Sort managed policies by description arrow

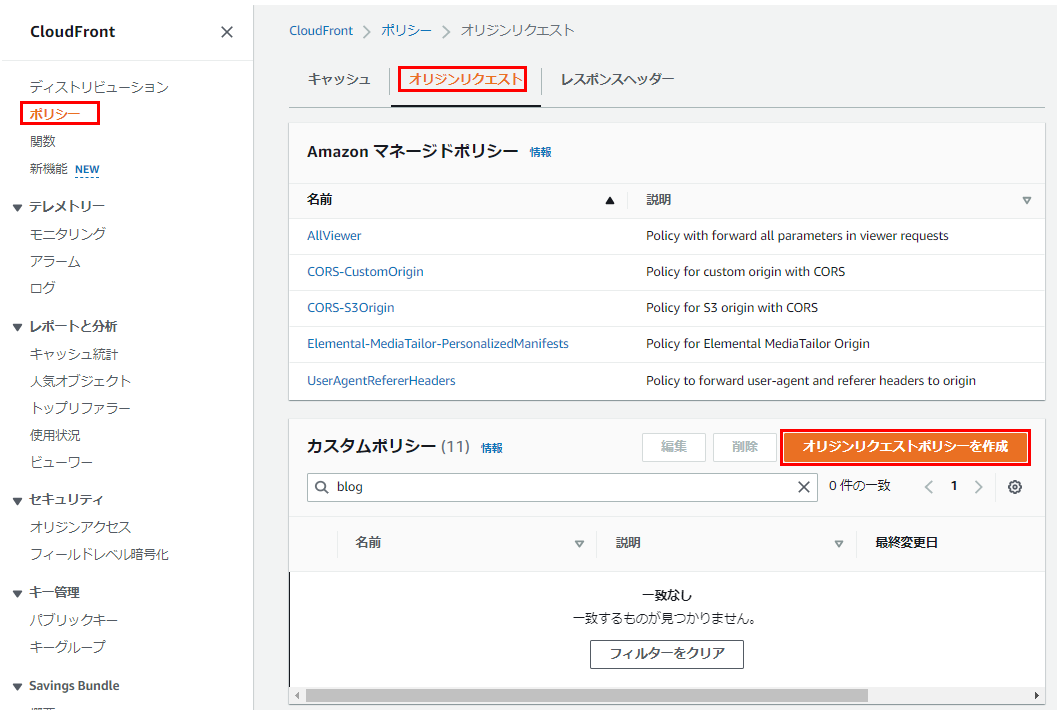point(1026,200)
